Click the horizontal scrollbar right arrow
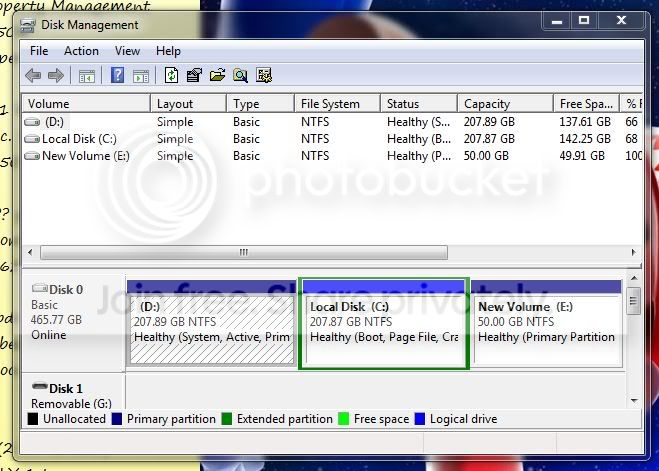 634,252
